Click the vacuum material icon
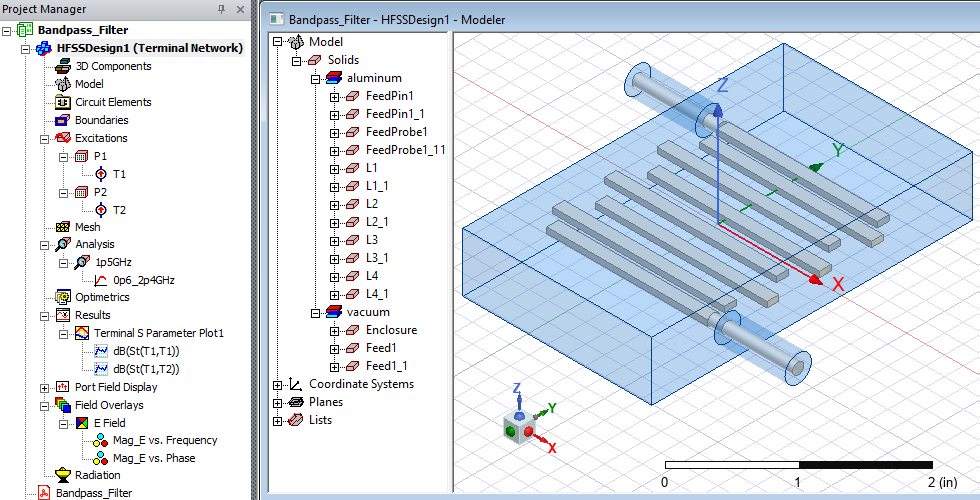 334,312
